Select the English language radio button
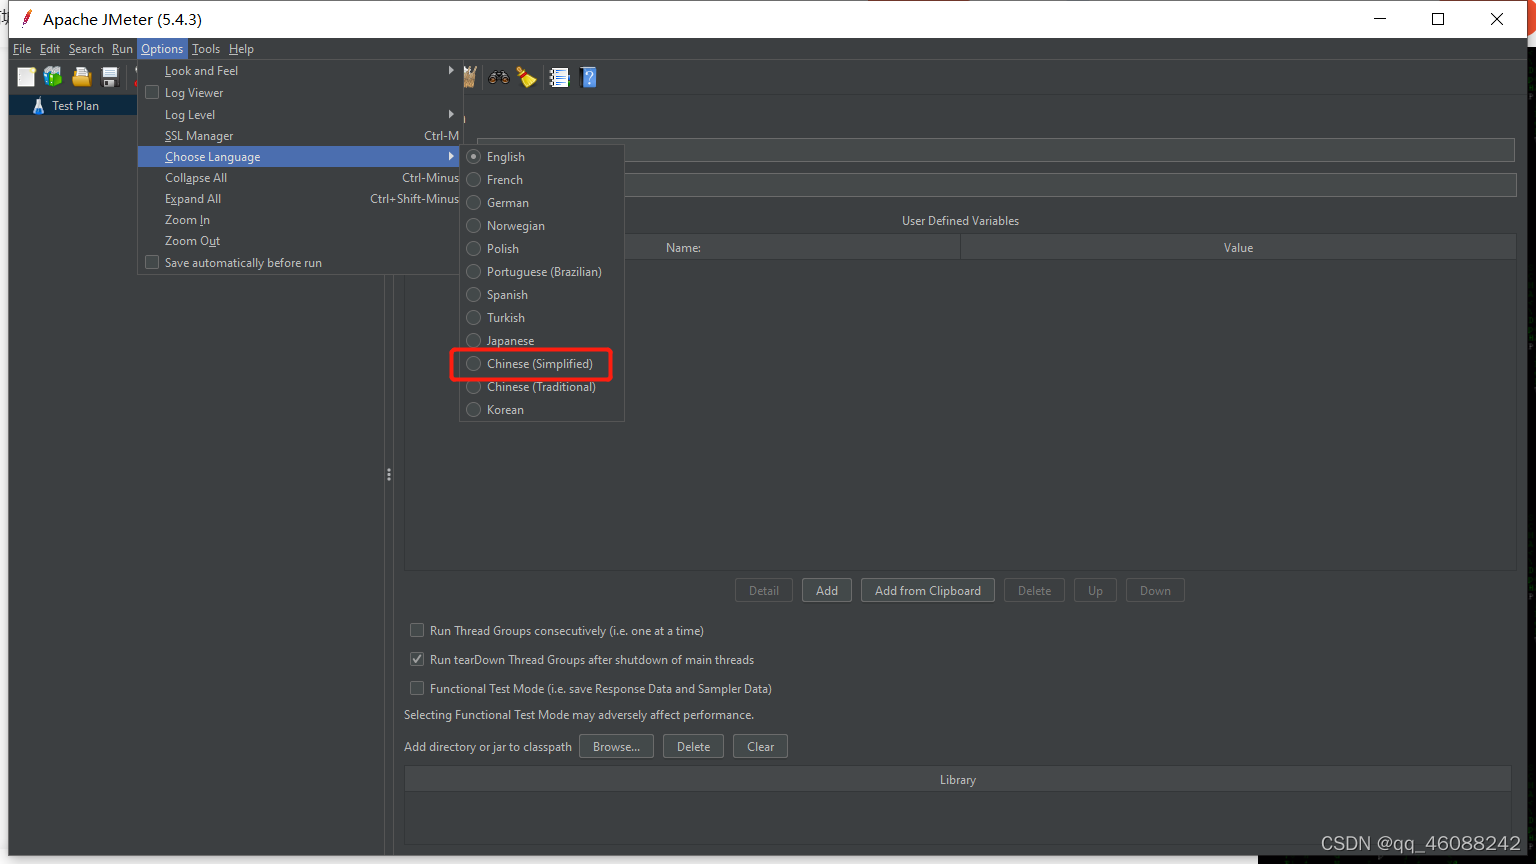Screen dimensions: 1536x864 (474, 157)
